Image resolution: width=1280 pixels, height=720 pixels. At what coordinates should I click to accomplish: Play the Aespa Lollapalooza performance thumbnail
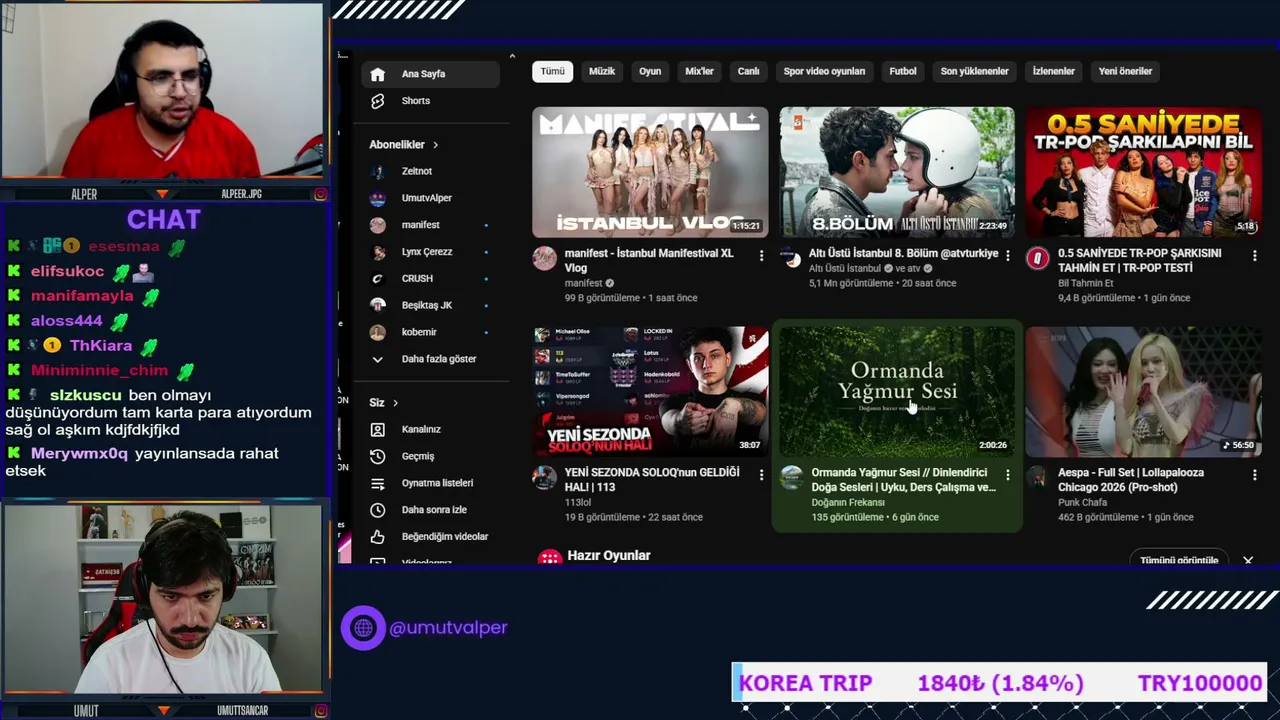pyautogui.click(x=1144, y=391)
